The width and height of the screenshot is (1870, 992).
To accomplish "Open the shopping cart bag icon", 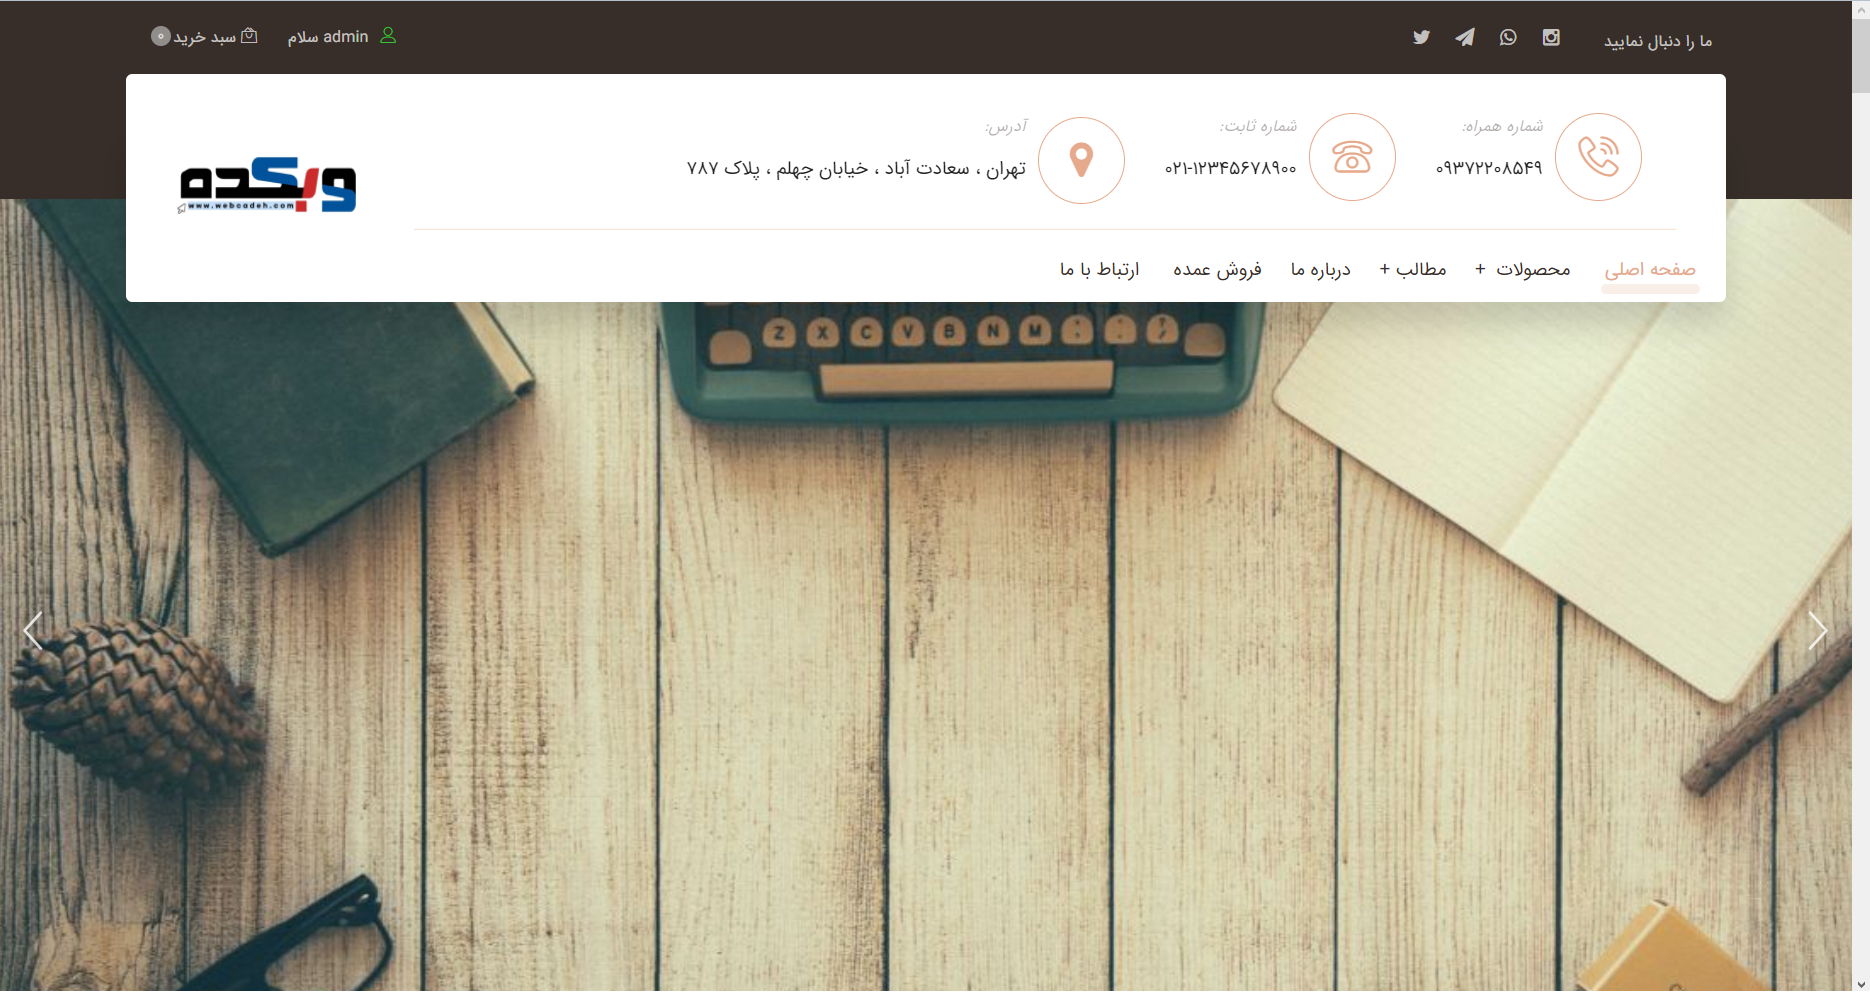I will pyautogui.click(x=250, y=36).
